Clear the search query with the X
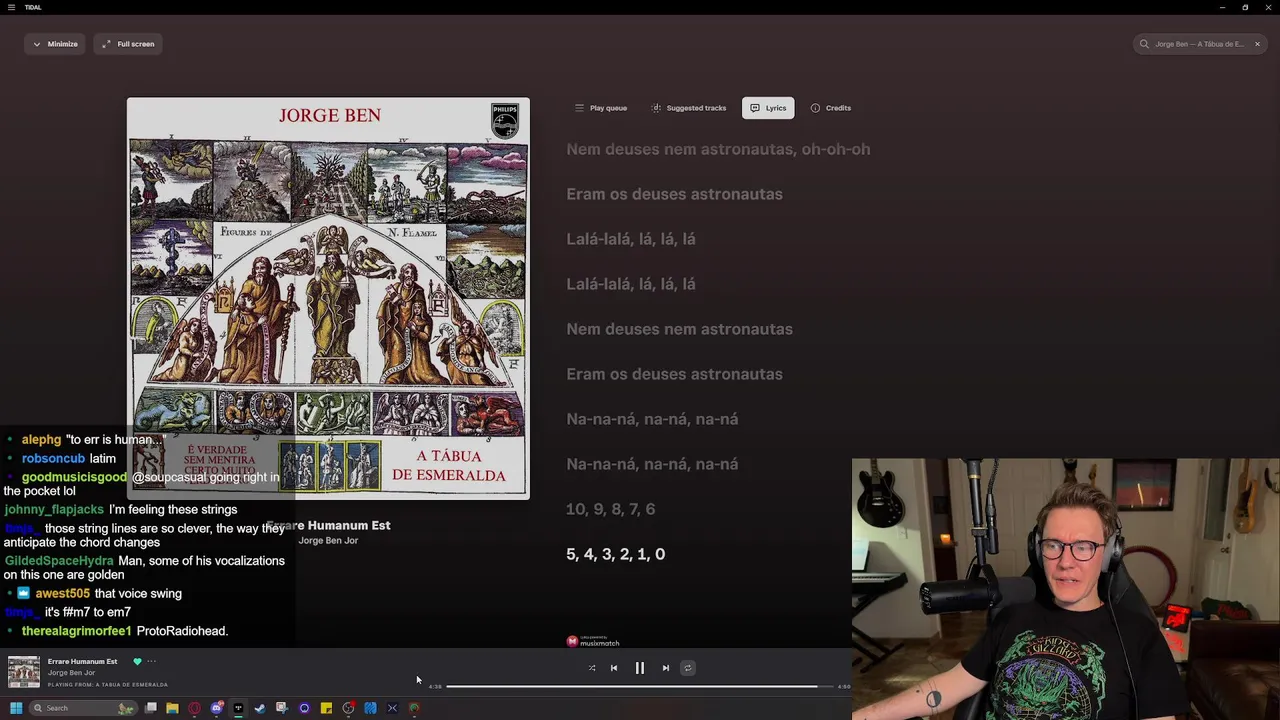The height and width of the screenshot is (720, 1280). pyautogui.click(x=1257, y=44)
